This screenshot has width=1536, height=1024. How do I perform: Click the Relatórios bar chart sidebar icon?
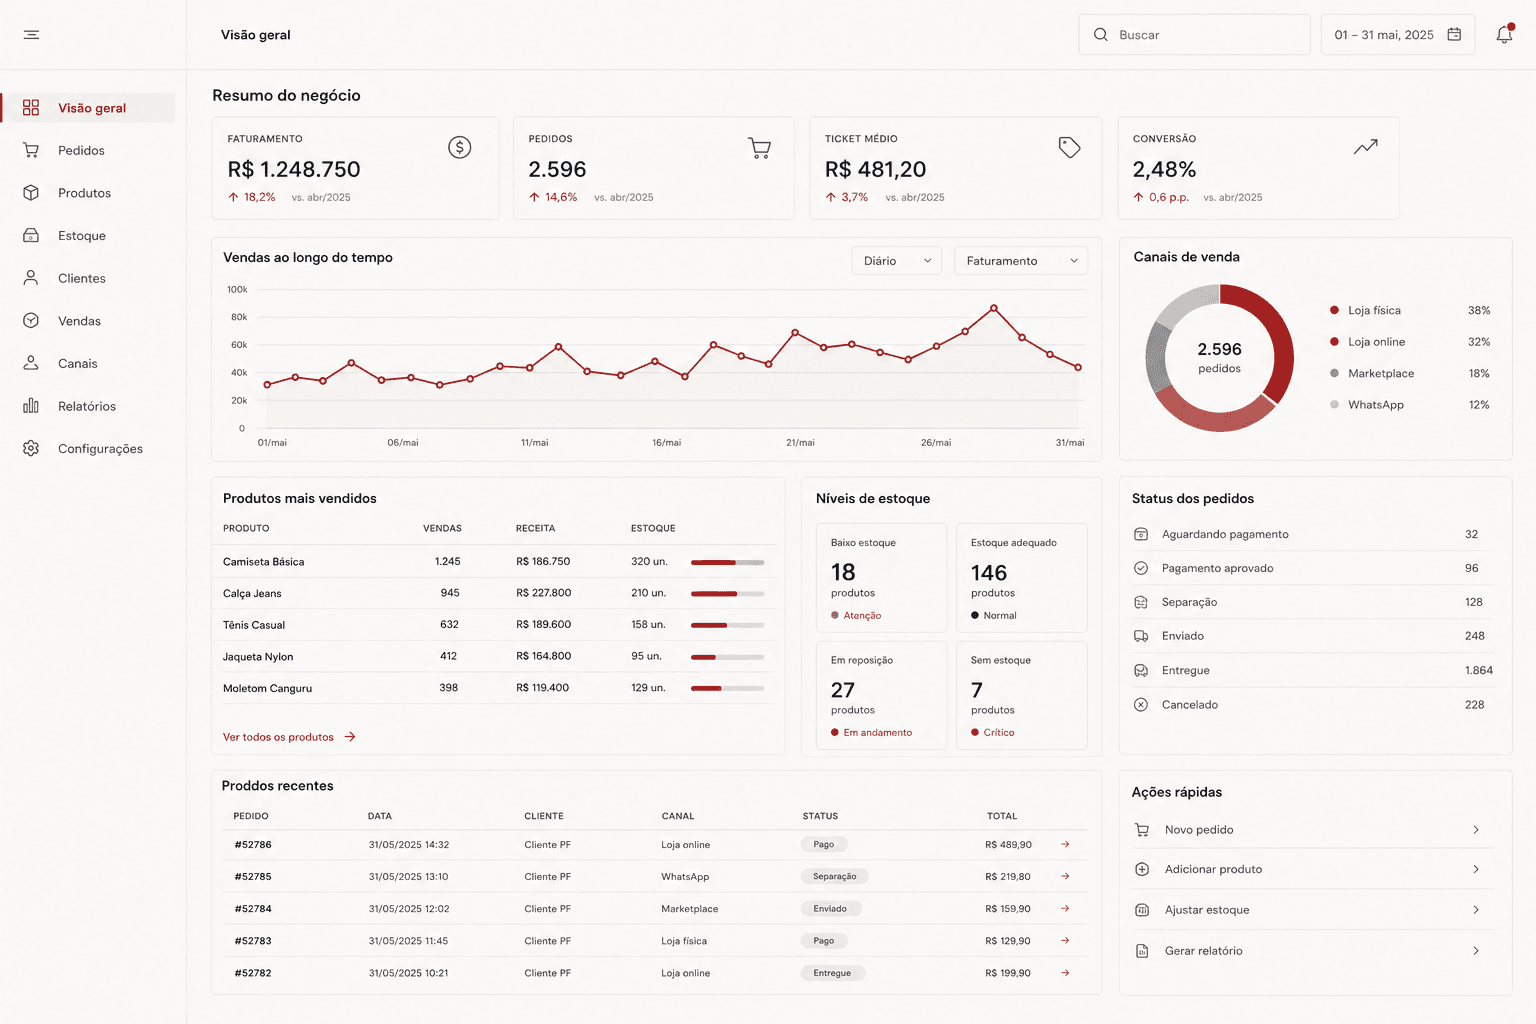point(31,406)
